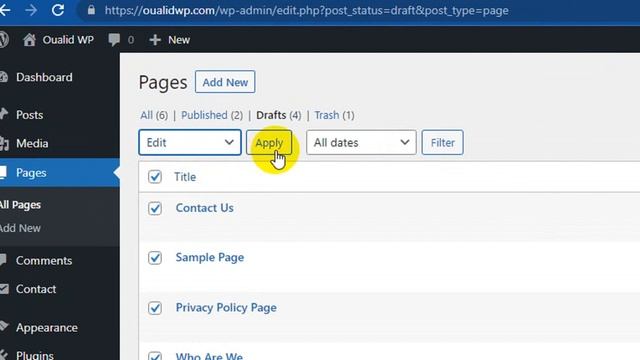Open Contact in the sidebar menu

point(36,289)
